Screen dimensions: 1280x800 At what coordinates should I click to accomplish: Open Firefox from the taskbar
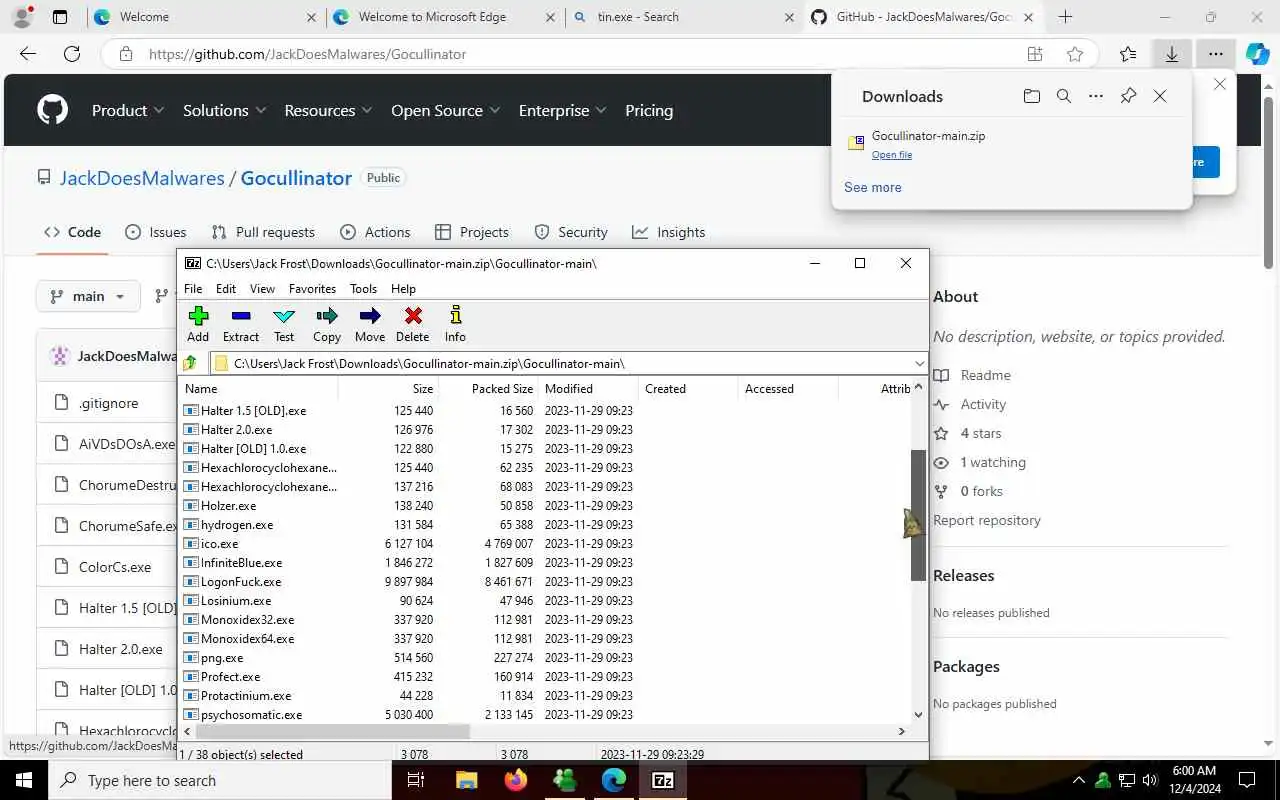(516, 780)
